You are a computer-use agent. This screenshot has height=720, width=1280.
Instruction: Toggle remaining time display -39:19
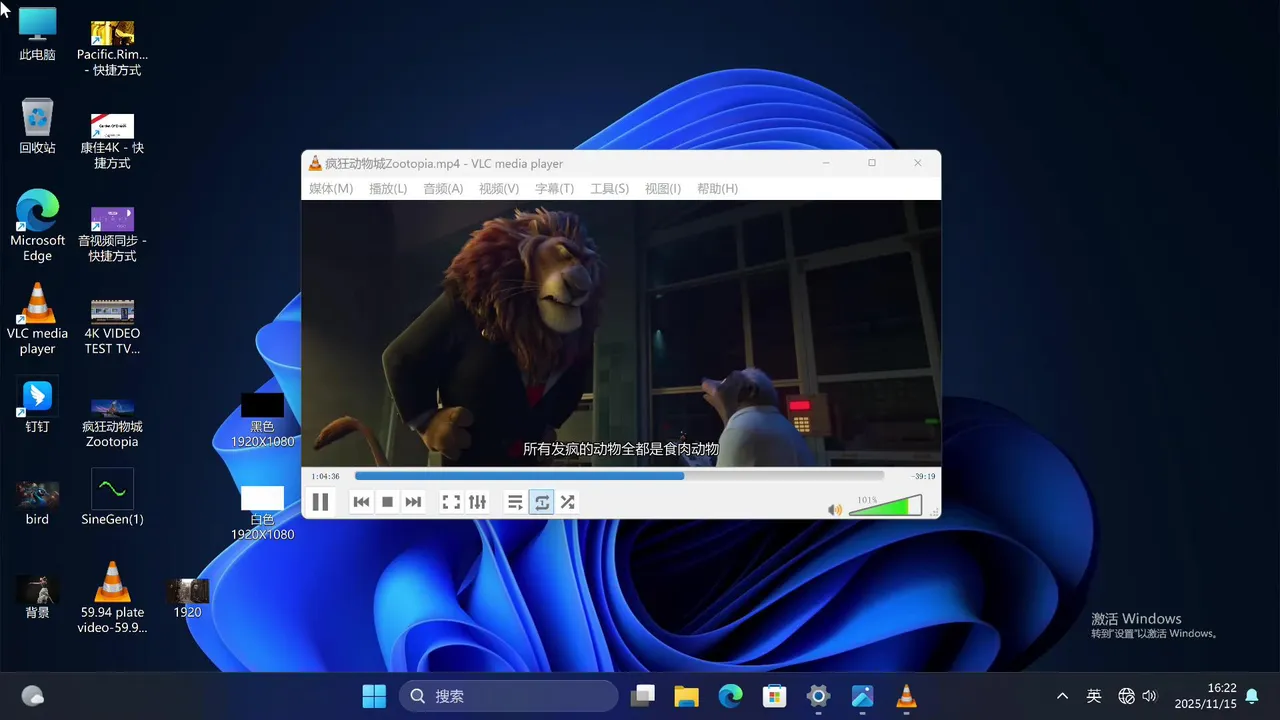[x=923, y=477]
